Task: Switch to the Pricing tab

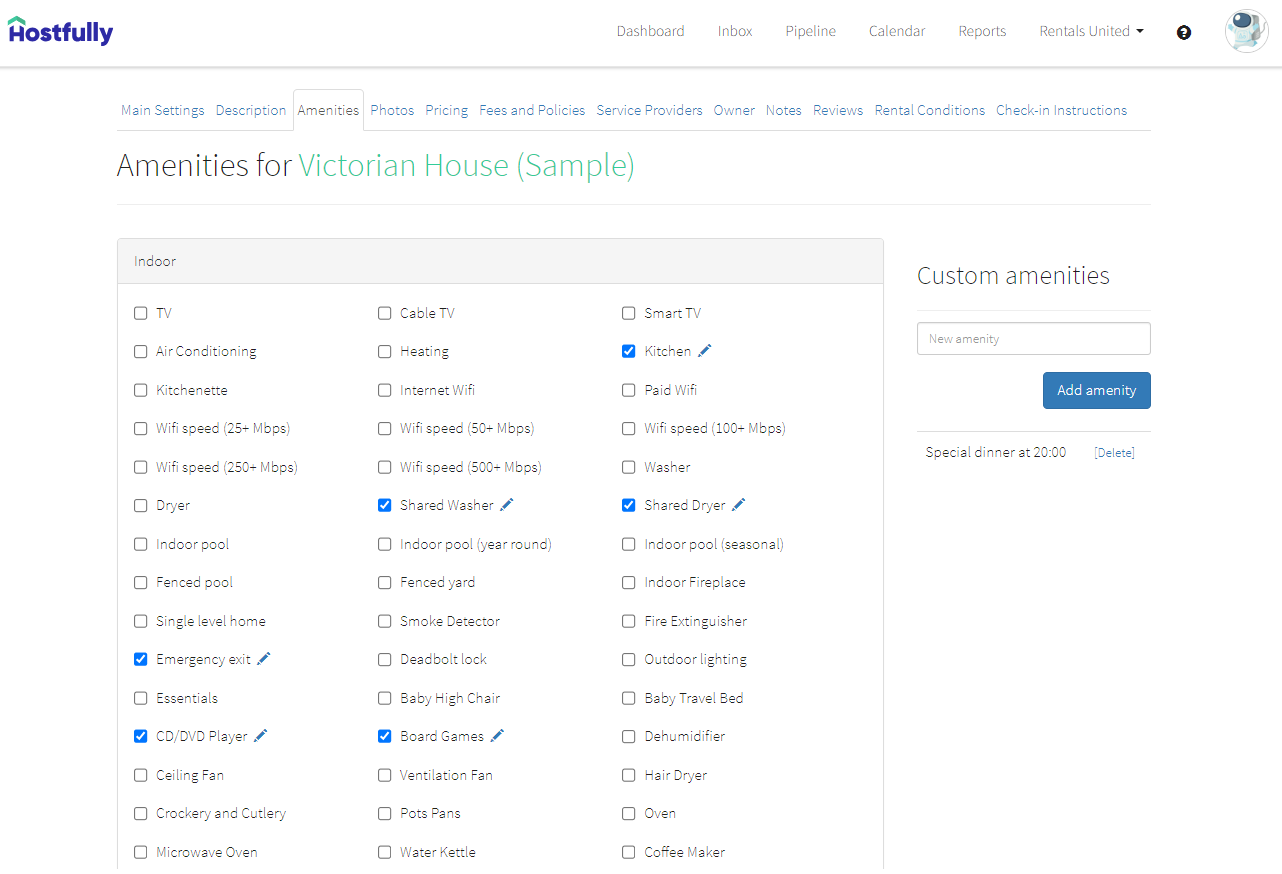Action: (446, 110)
